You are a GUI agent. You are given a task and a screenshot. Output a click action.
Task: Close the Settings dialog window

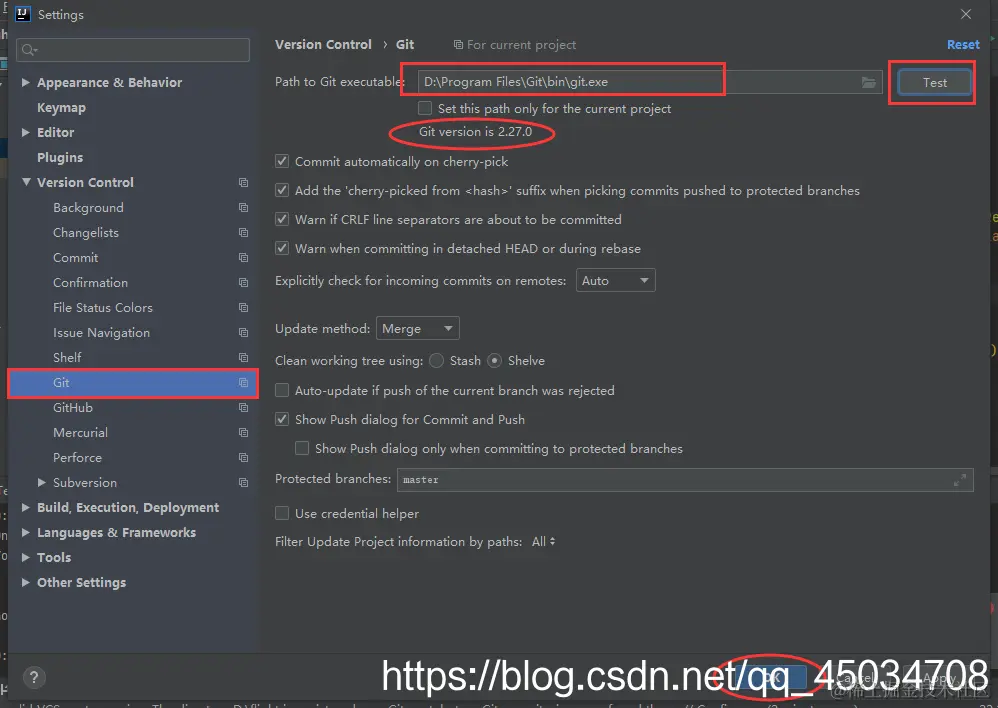point(966,14)
